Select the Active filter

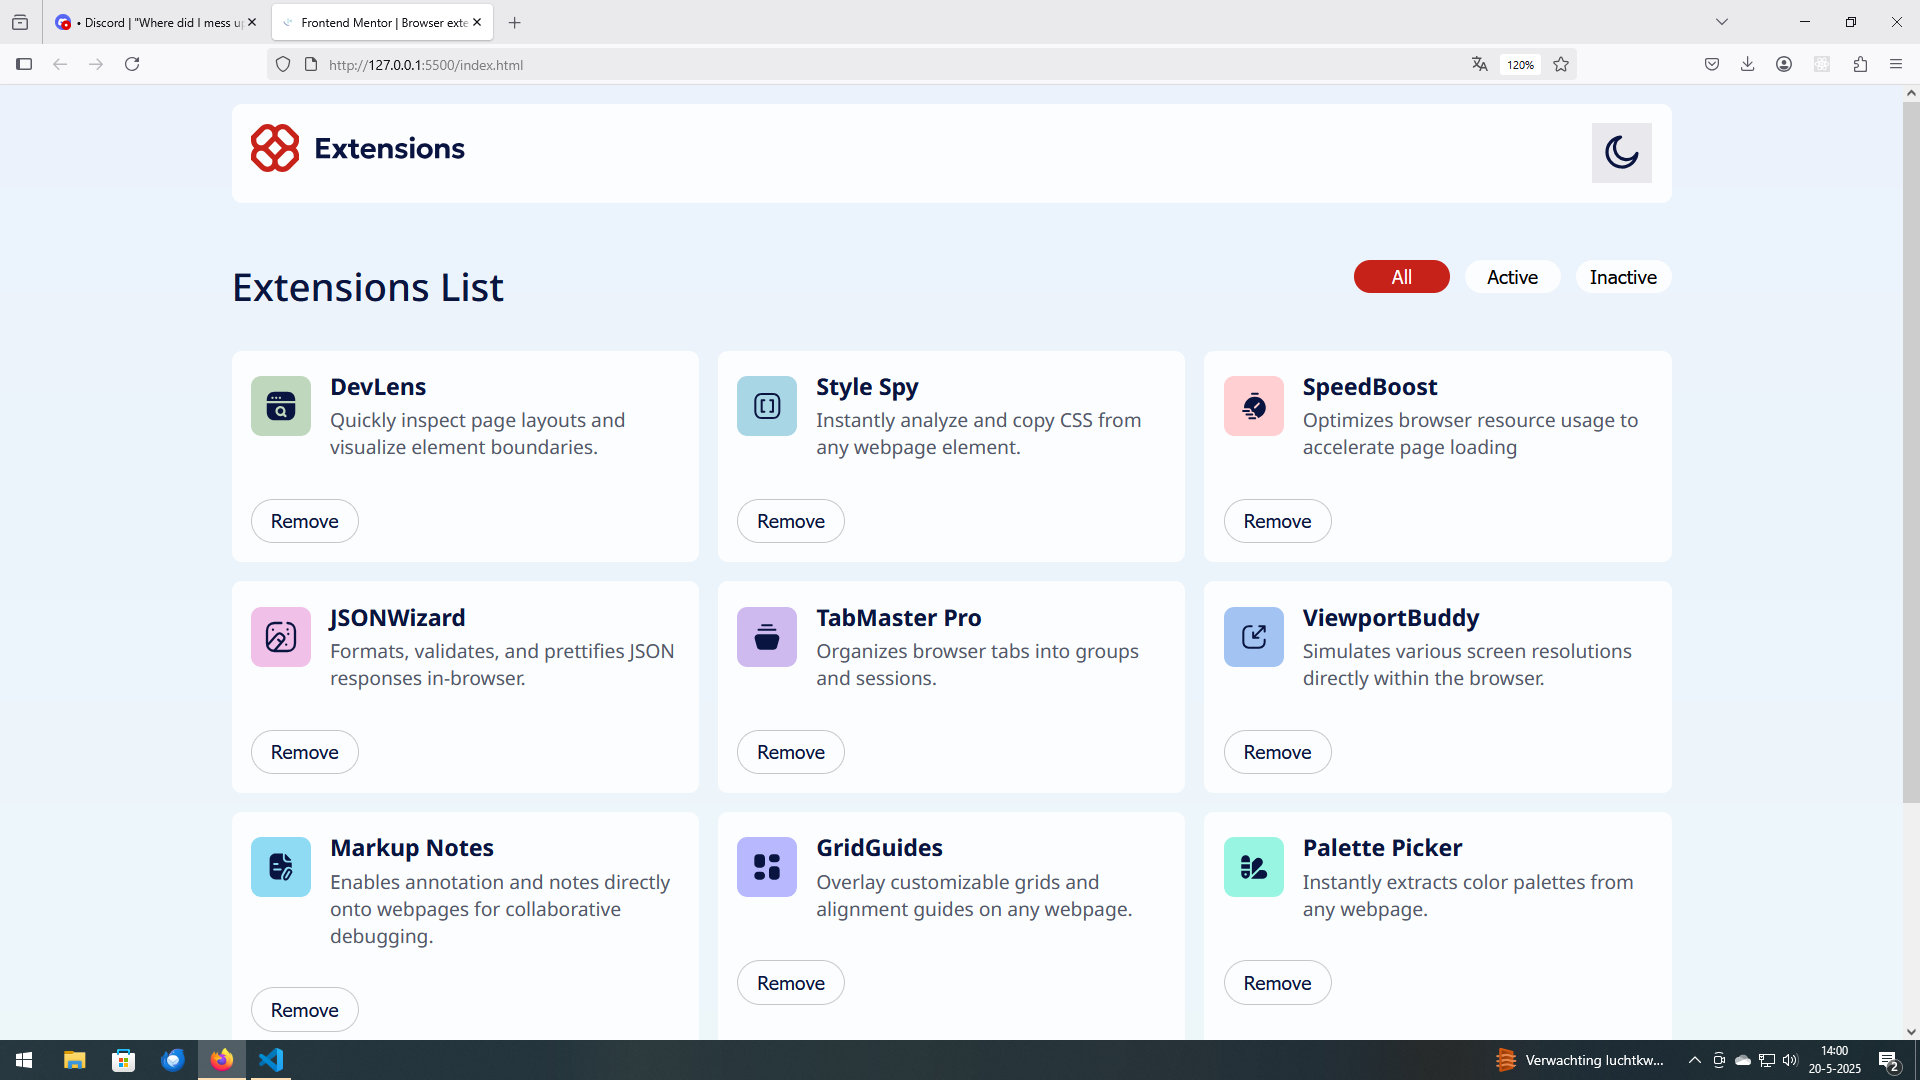pos(1512,277)
